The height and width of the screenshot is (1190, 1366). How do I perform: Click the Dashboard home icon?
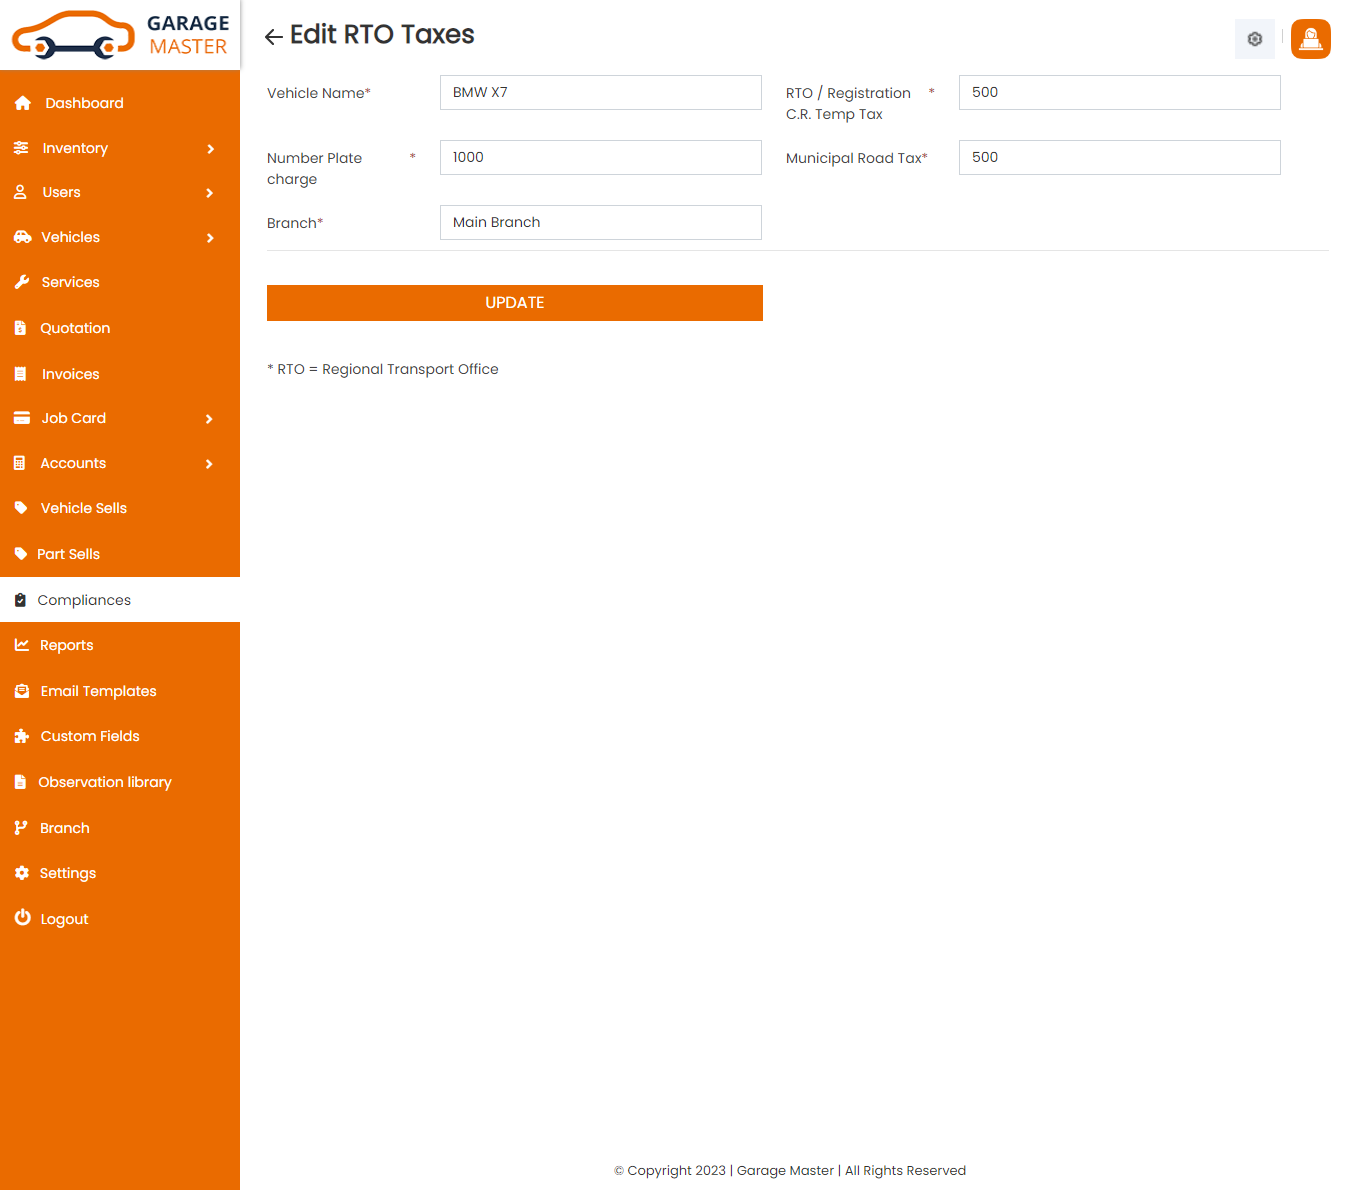point(23,103)
